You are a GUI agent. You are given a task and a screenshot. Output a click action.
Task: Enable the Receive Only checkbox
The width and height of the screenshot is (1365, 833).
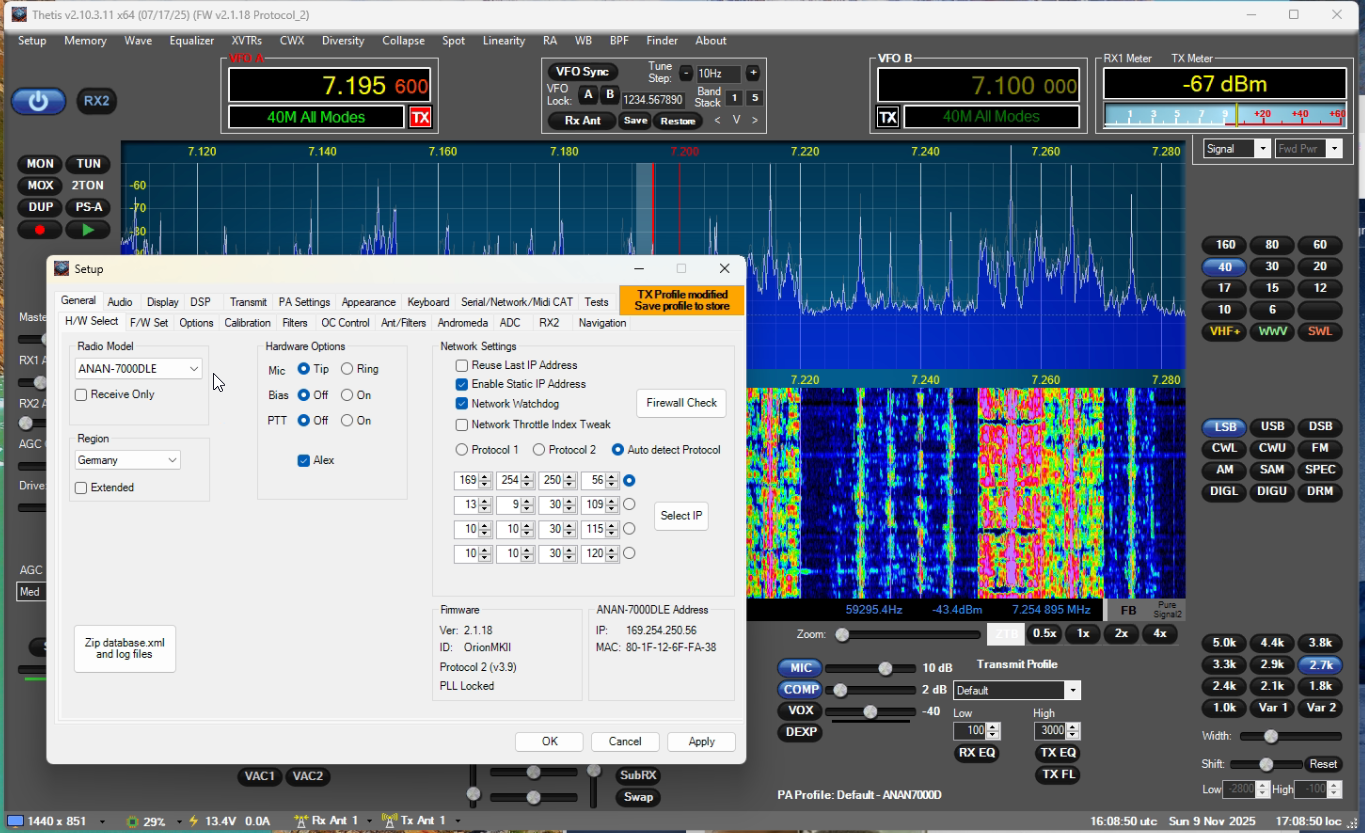[81, 395]
